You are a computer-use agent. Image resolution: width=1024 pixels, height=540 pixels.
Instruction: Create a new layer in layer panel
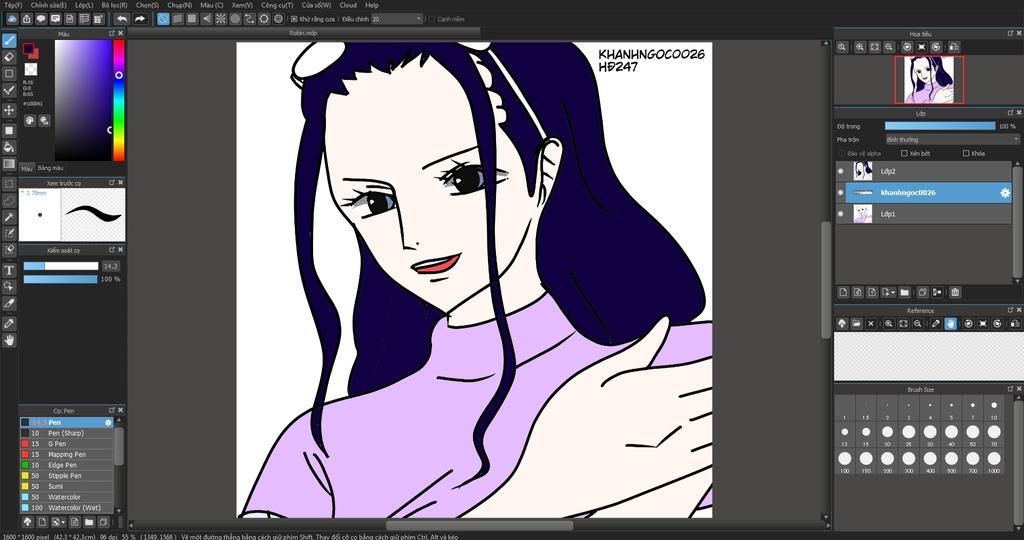point(842,293)
